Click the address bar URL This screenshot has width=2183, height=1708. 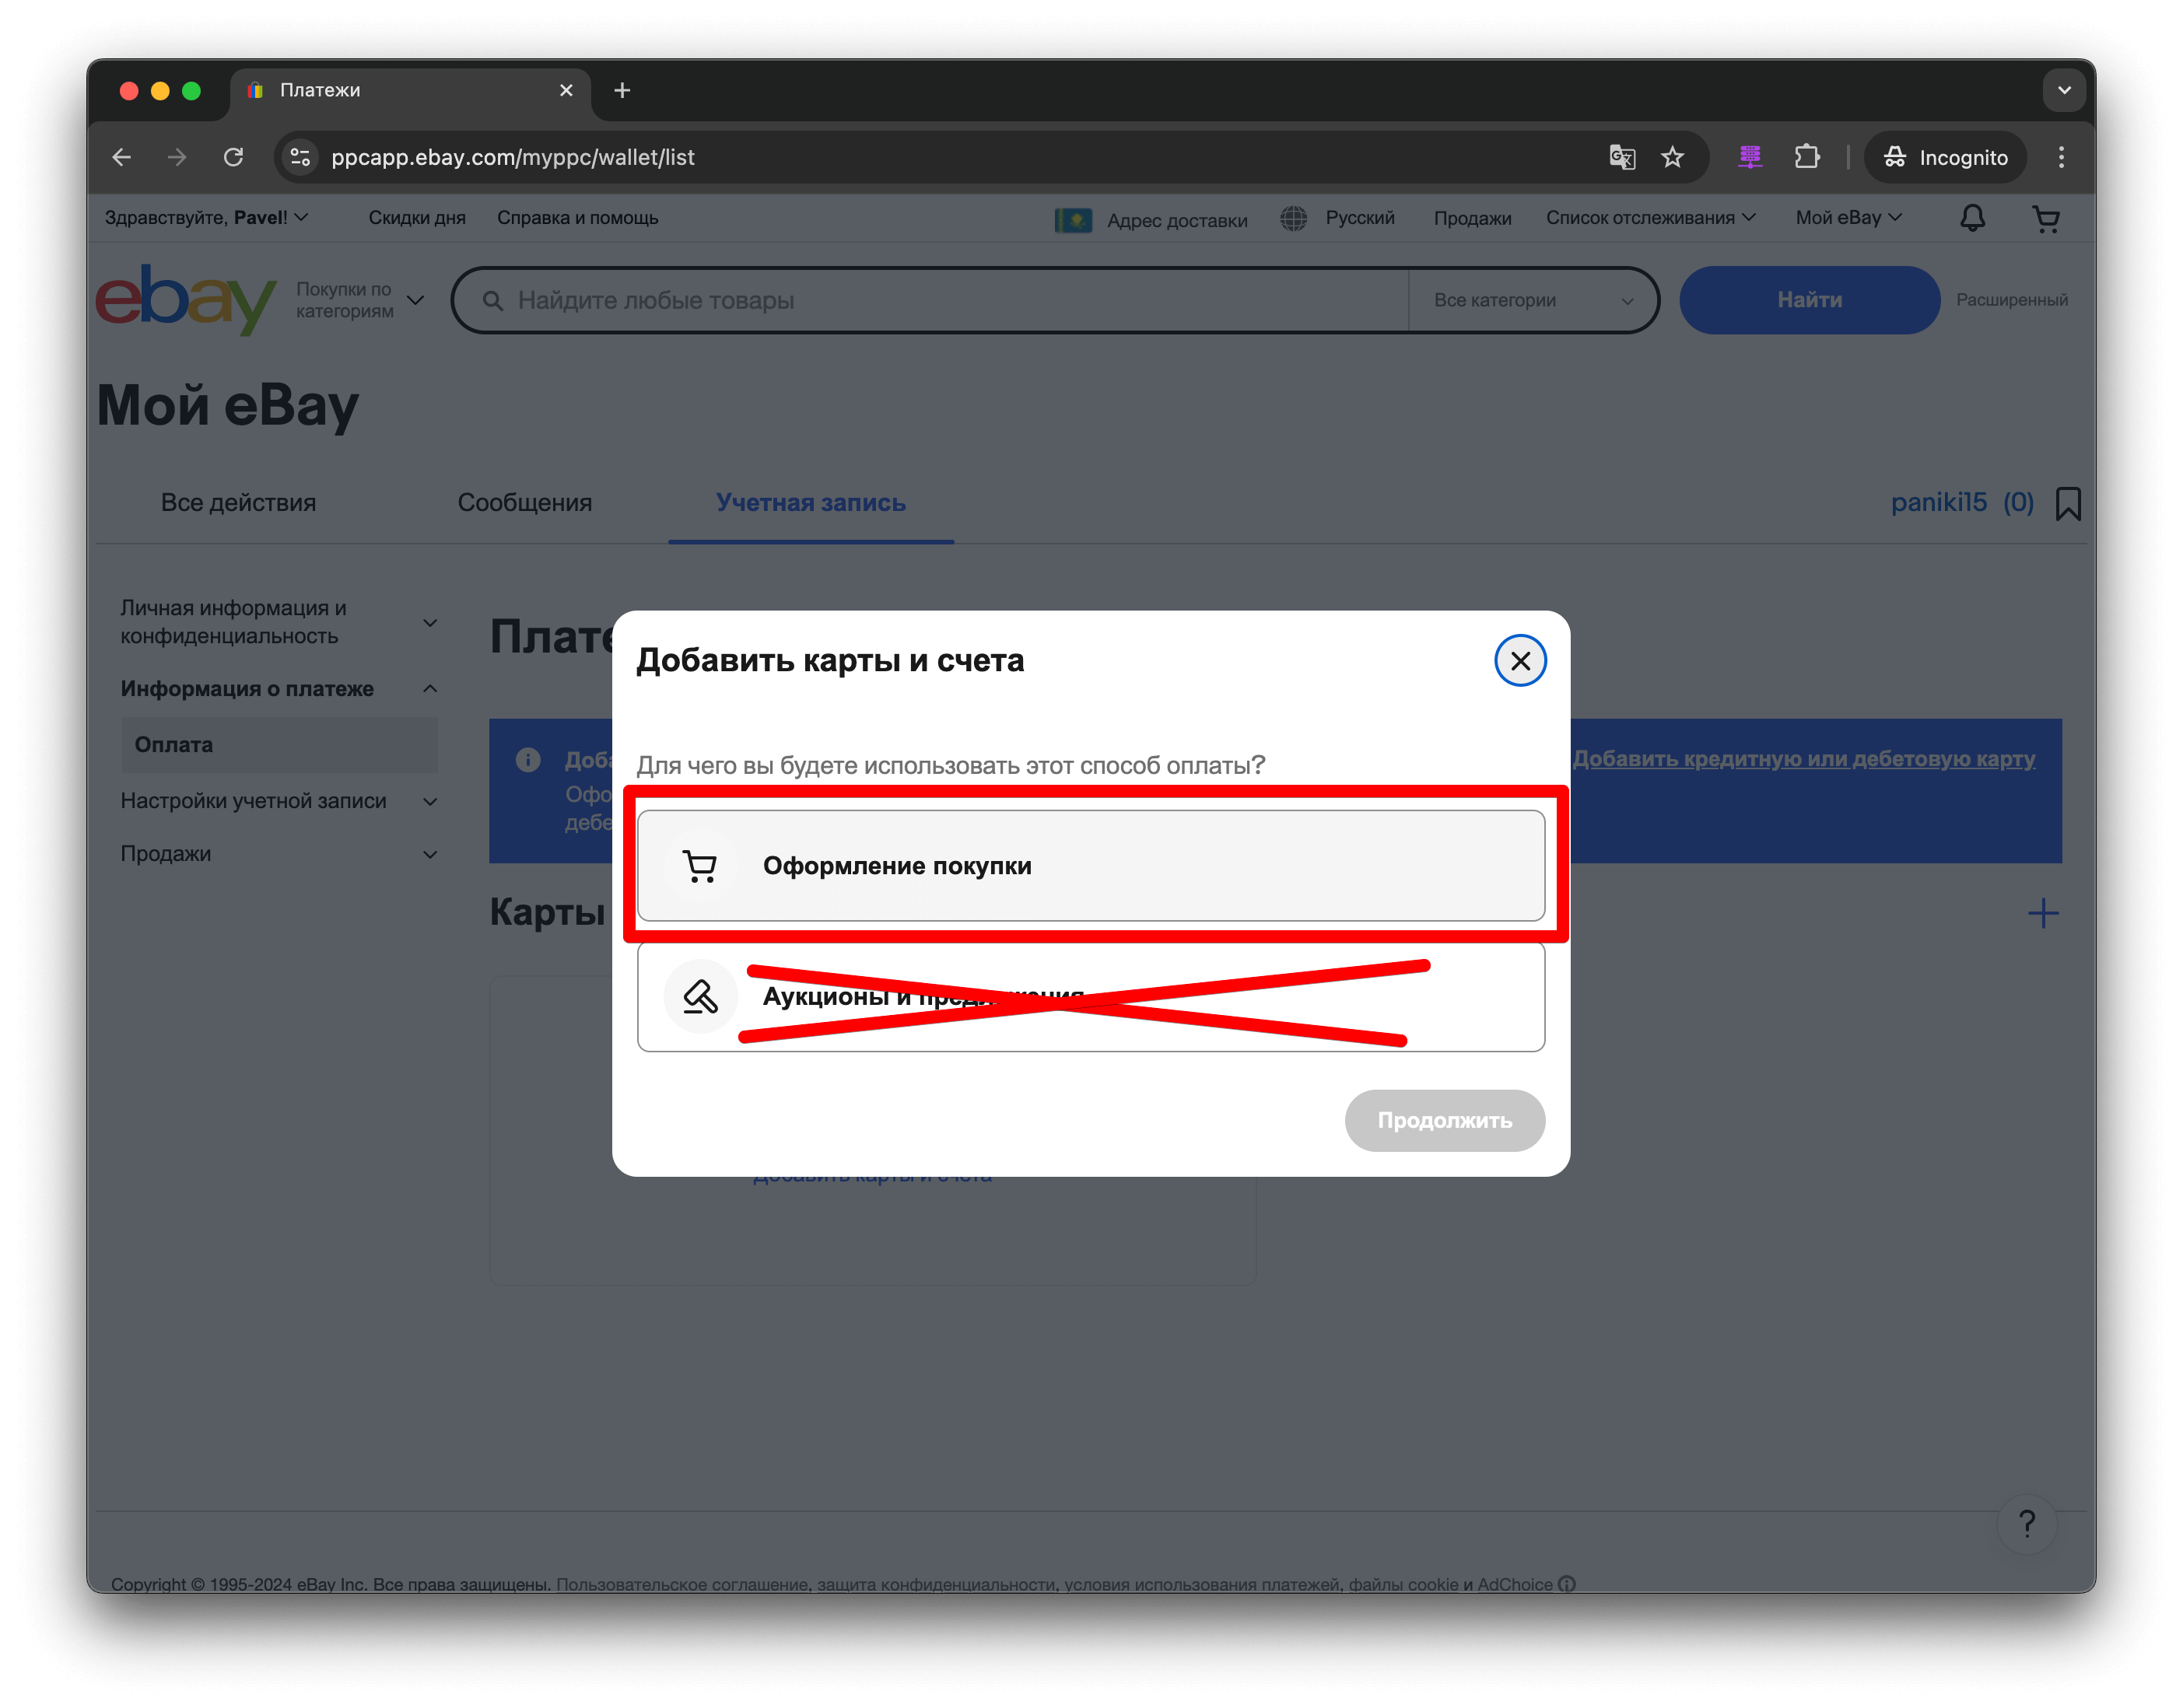click(512, 157)
